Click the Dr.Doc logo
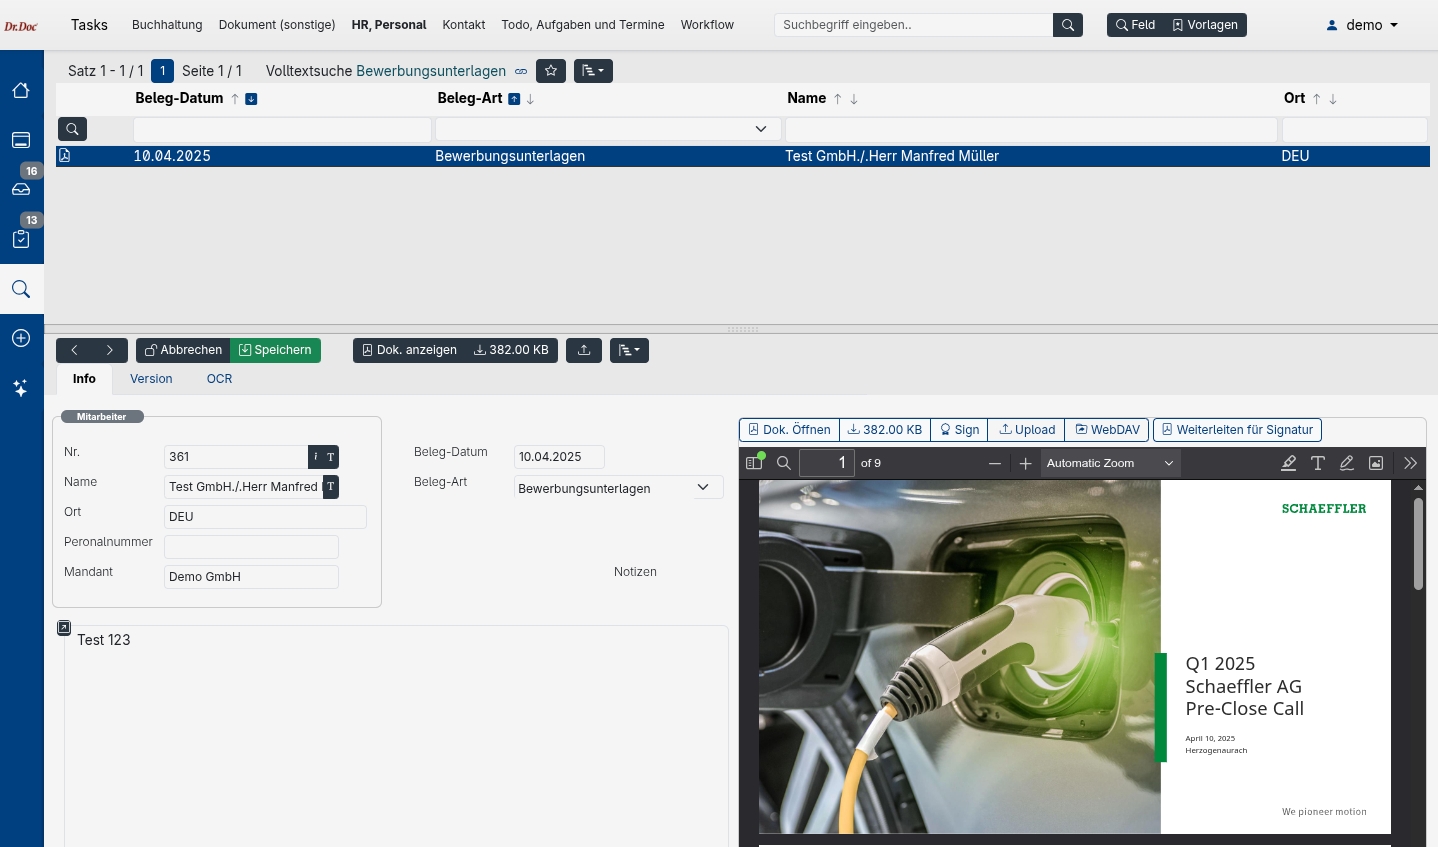 [x=21, y=26]
